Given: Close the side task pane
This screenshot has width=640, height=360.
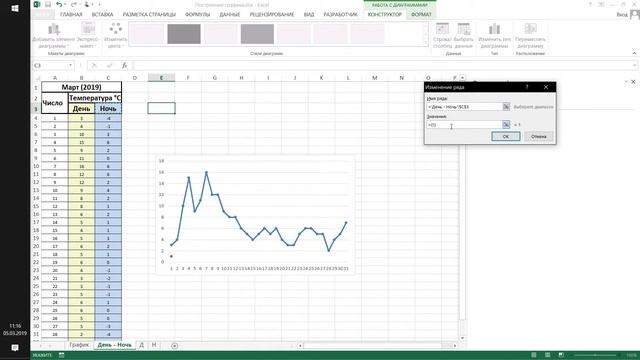Looking at the screenshot, I should click(633, 82).
